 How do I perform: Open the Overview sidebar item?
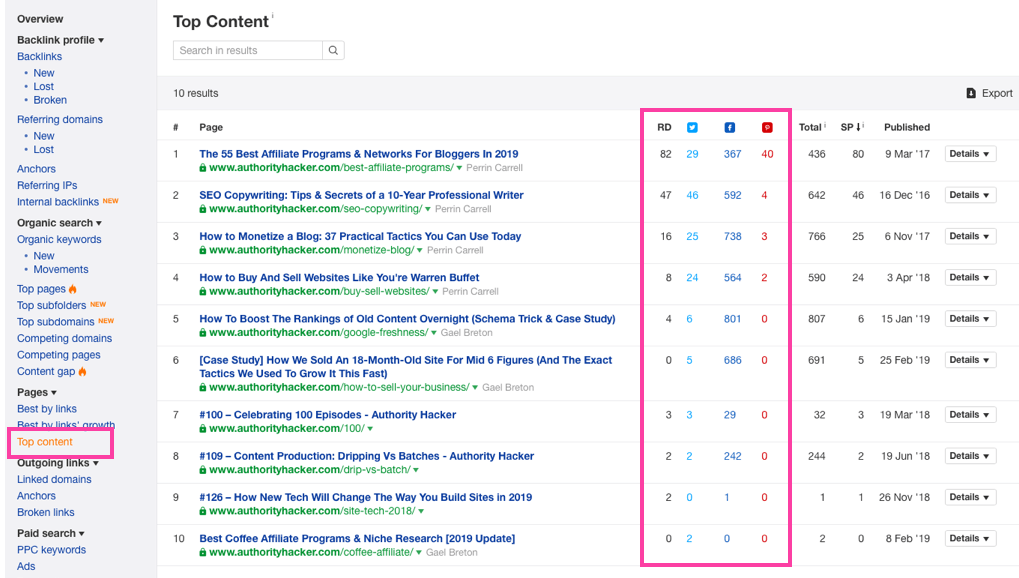tap(40, 19)
